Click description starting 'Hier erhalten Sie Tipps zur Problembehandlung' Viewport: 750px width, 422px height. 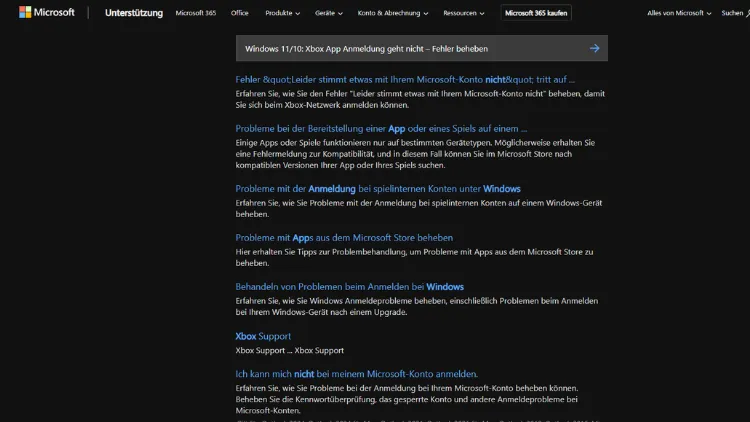[414, 257]
